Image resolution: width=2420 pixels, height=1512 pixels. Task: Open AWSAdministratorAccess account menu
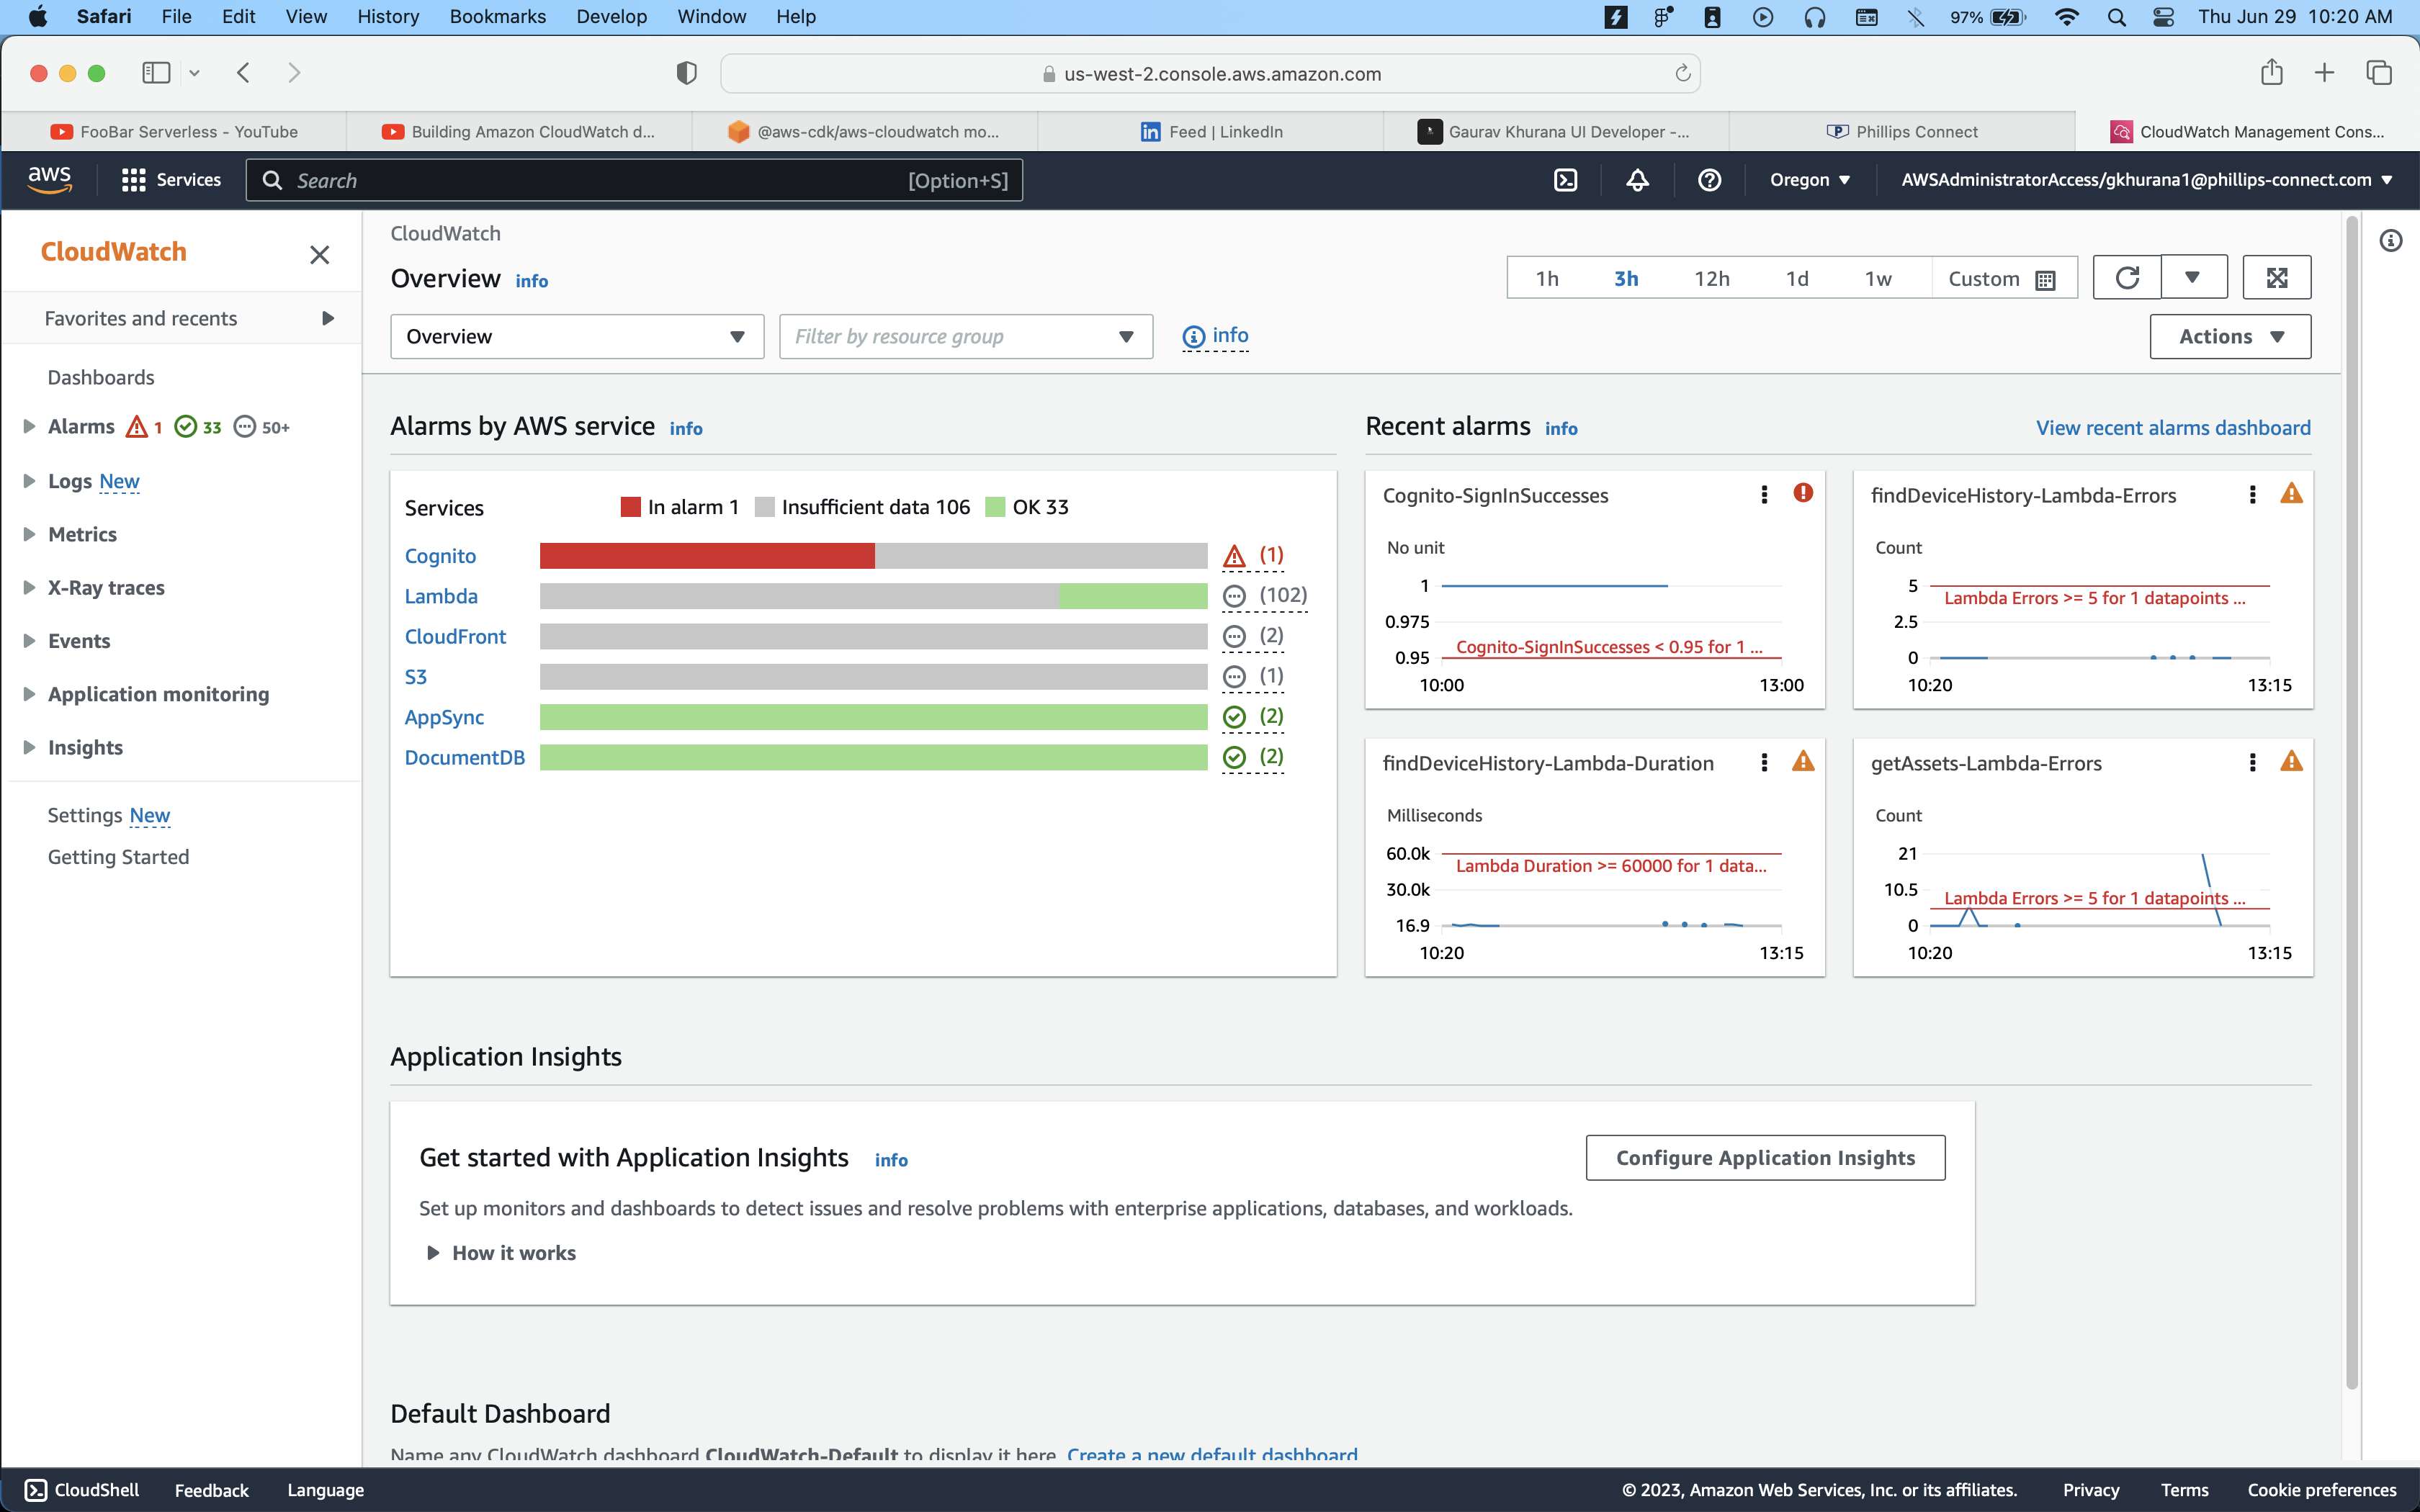click(2146, 180)
